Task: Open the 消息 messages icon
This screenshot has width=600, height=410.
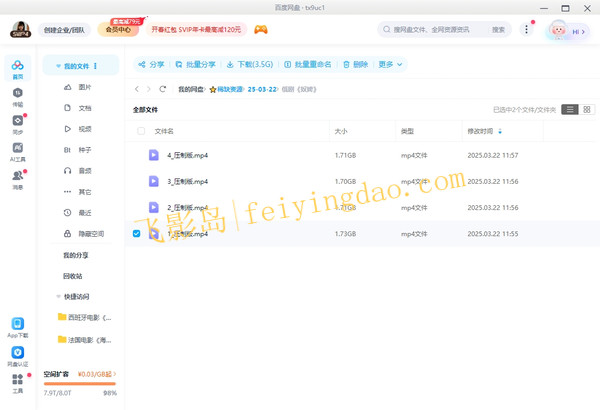Action: 18,180
